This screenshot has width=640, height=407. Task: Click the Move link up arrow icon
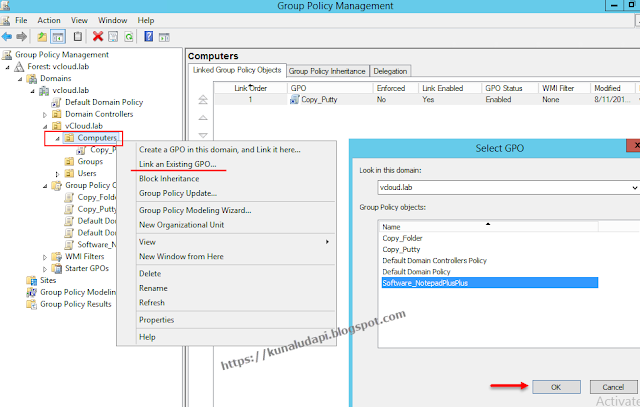(x=203, y=118)
